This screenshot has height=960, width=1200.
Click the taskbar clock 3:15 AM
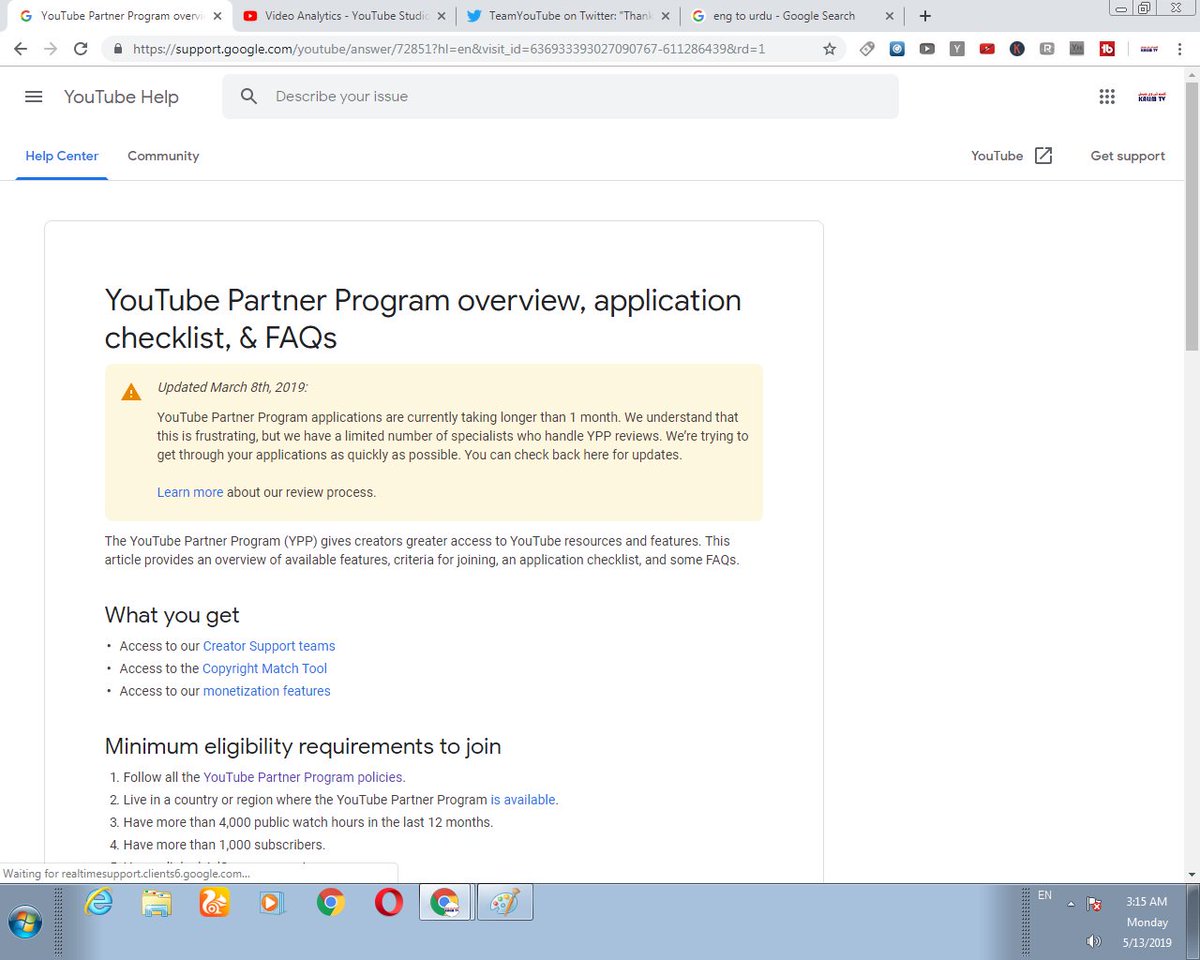coord(1146,902)
